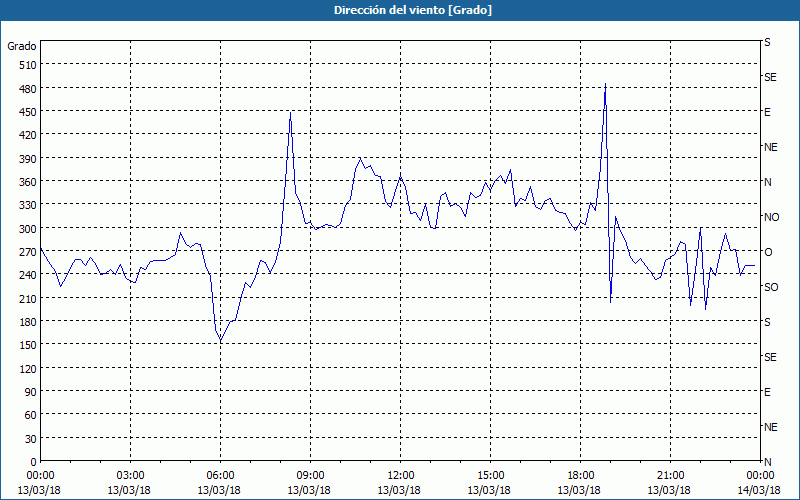This screenshot has width=800, height=500.
Task: Click the 0 degree axis label
Action: (x=34, y=462)
